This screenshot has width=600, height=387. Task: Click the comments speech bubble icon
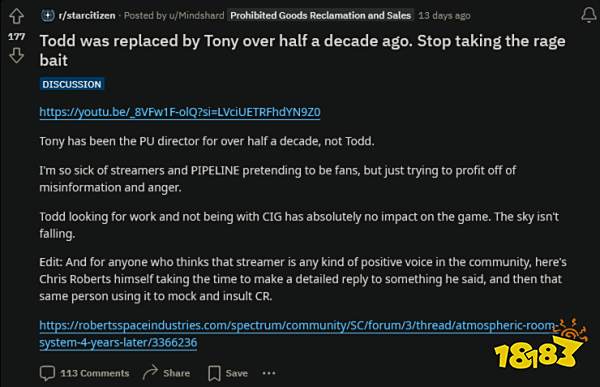47,373
